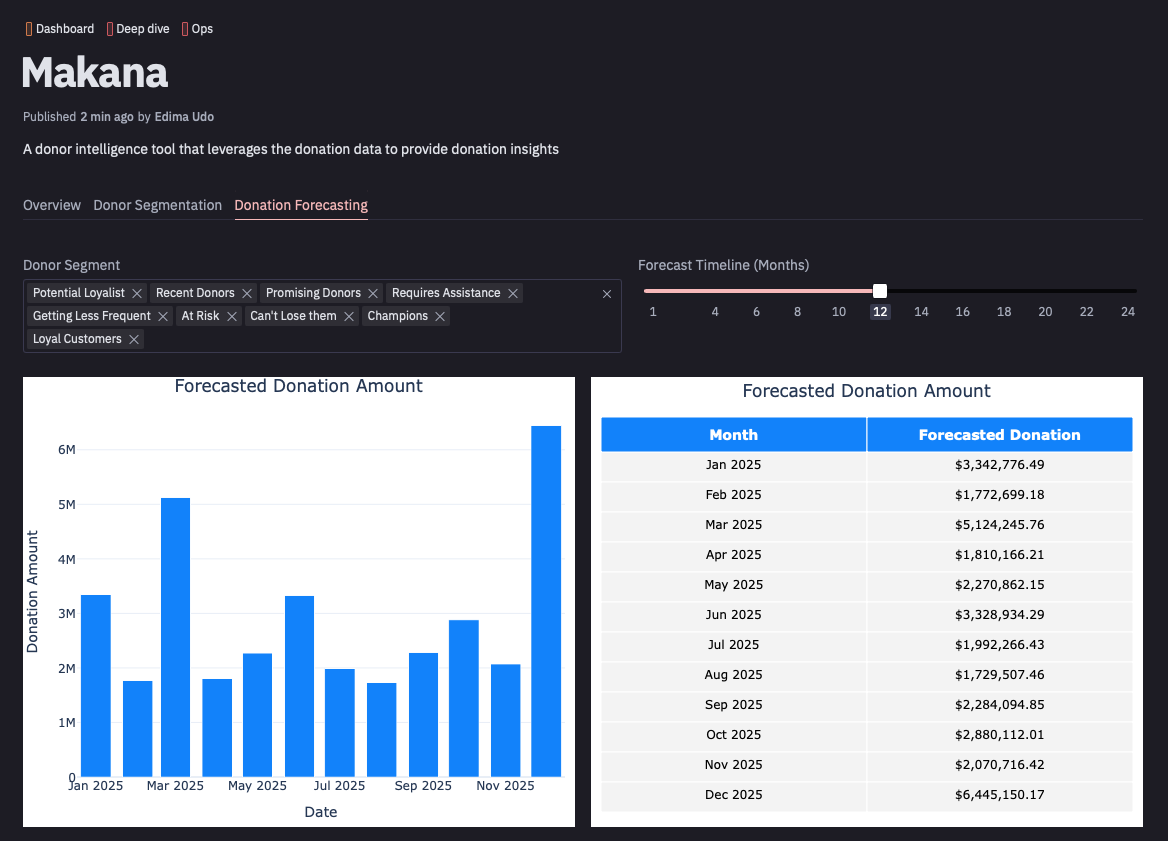Click the Dec 2025 tallest bar

tap(546, 601)
